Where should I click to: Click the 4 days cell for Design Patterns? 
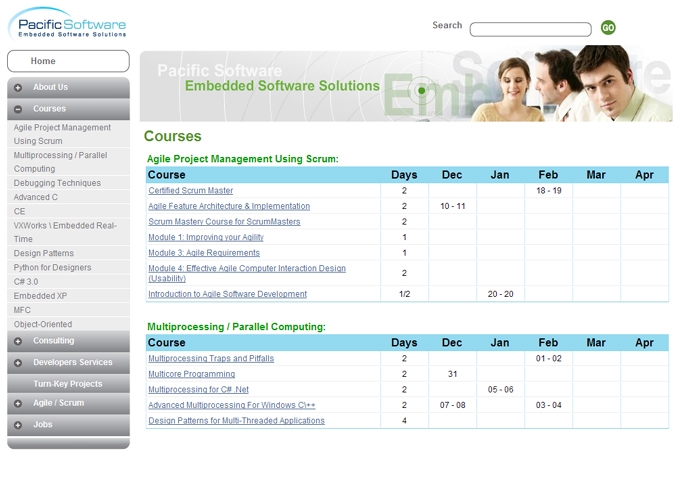(x=404, y=421)
